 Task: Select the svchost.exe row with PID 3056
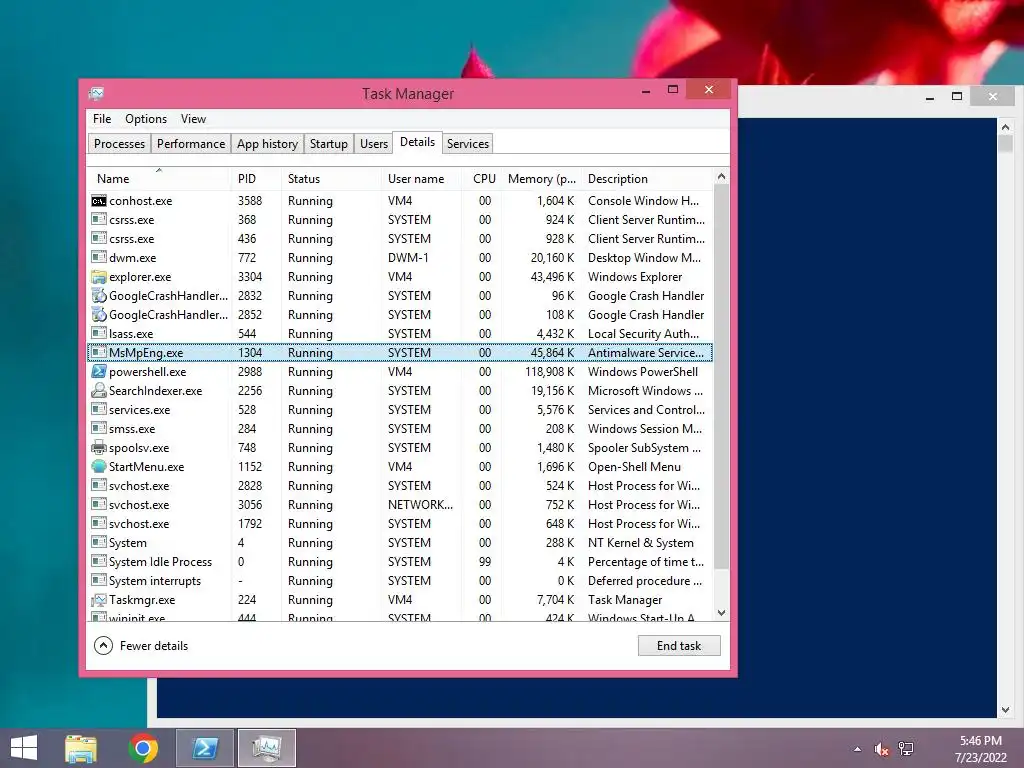click(x=400, y=505)
